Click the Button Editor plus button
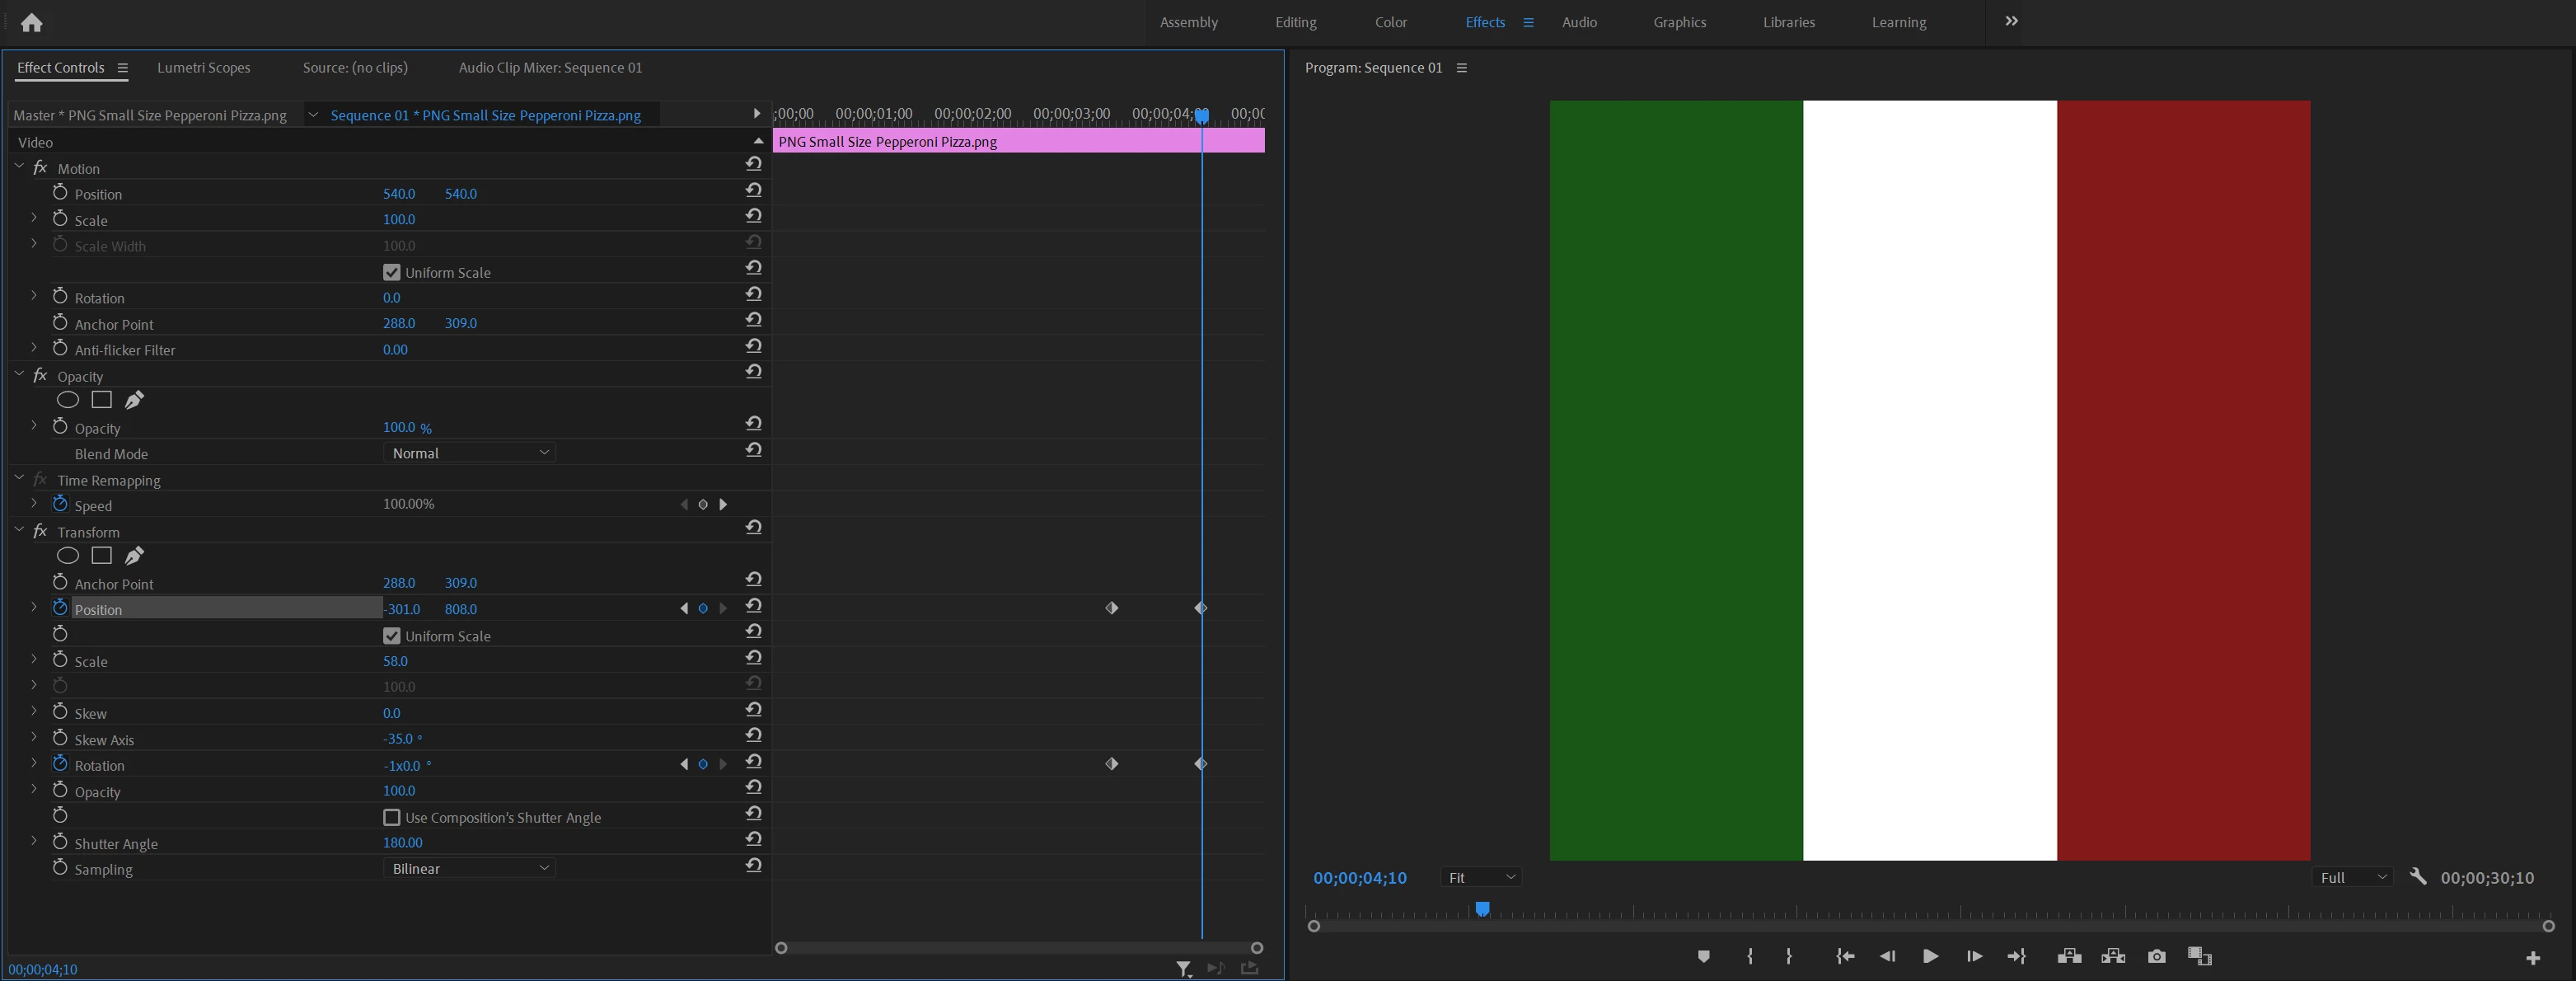The width and height of the screenshot is (2576, 981). (x=2533, y=958)
